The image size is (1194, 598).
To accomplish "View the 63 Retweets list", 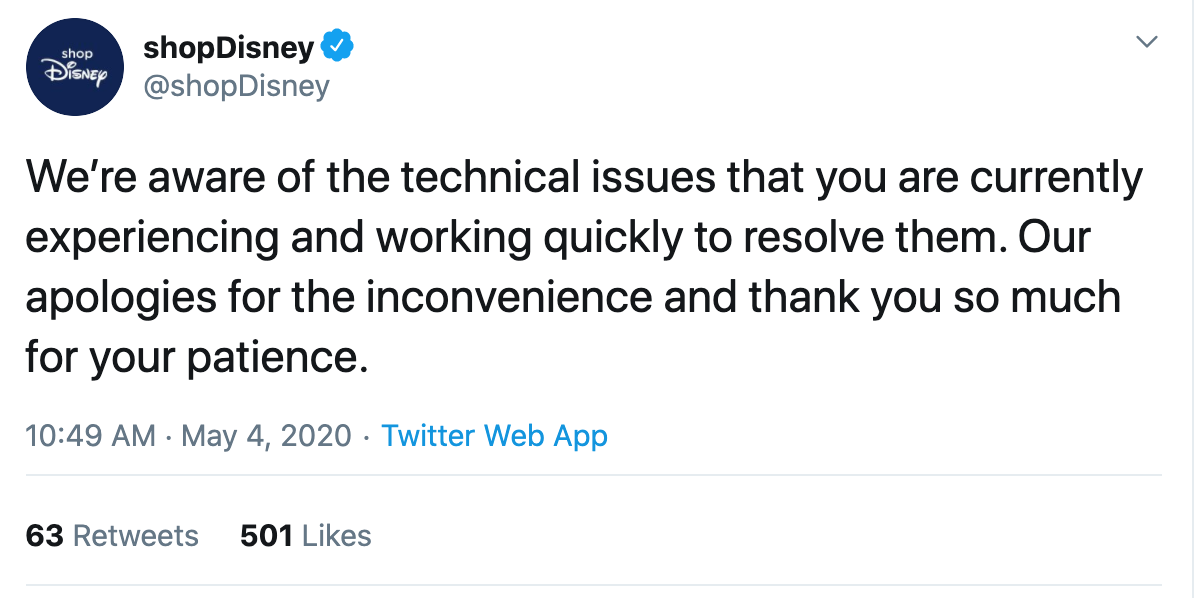I will 112,536.
